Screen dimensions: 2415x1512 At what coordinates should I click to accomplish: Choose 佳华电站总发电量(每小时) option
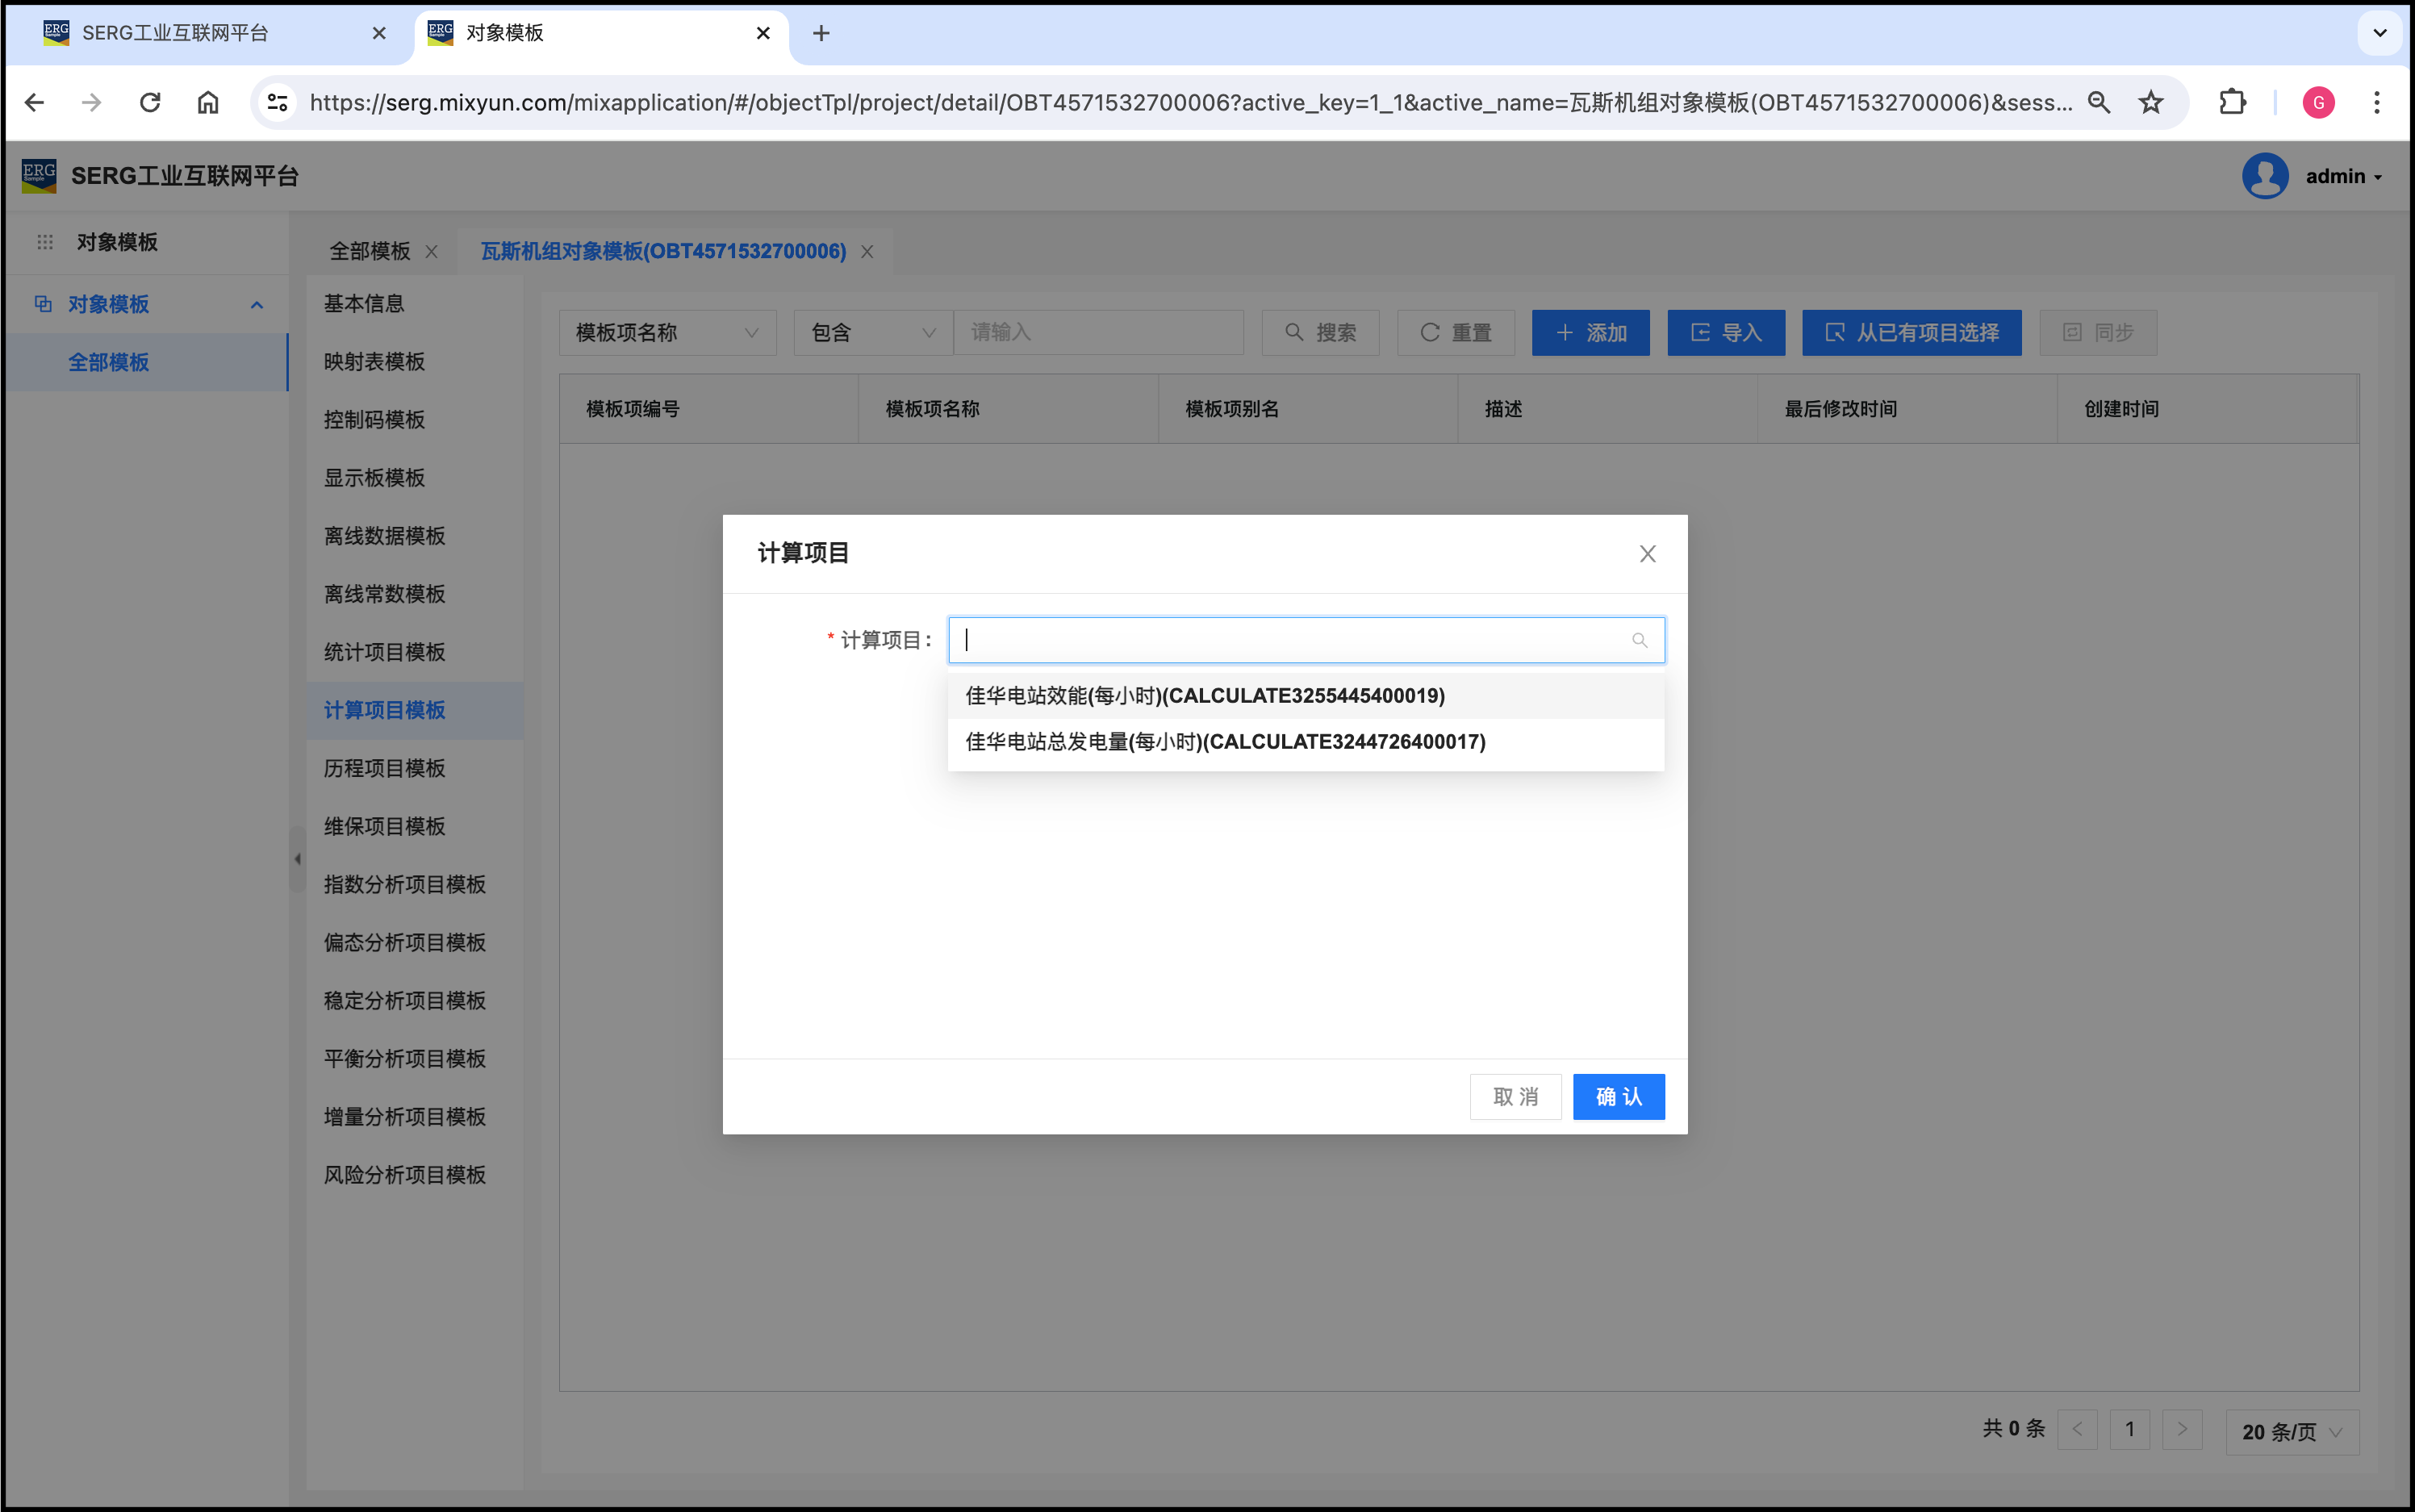1224,742
